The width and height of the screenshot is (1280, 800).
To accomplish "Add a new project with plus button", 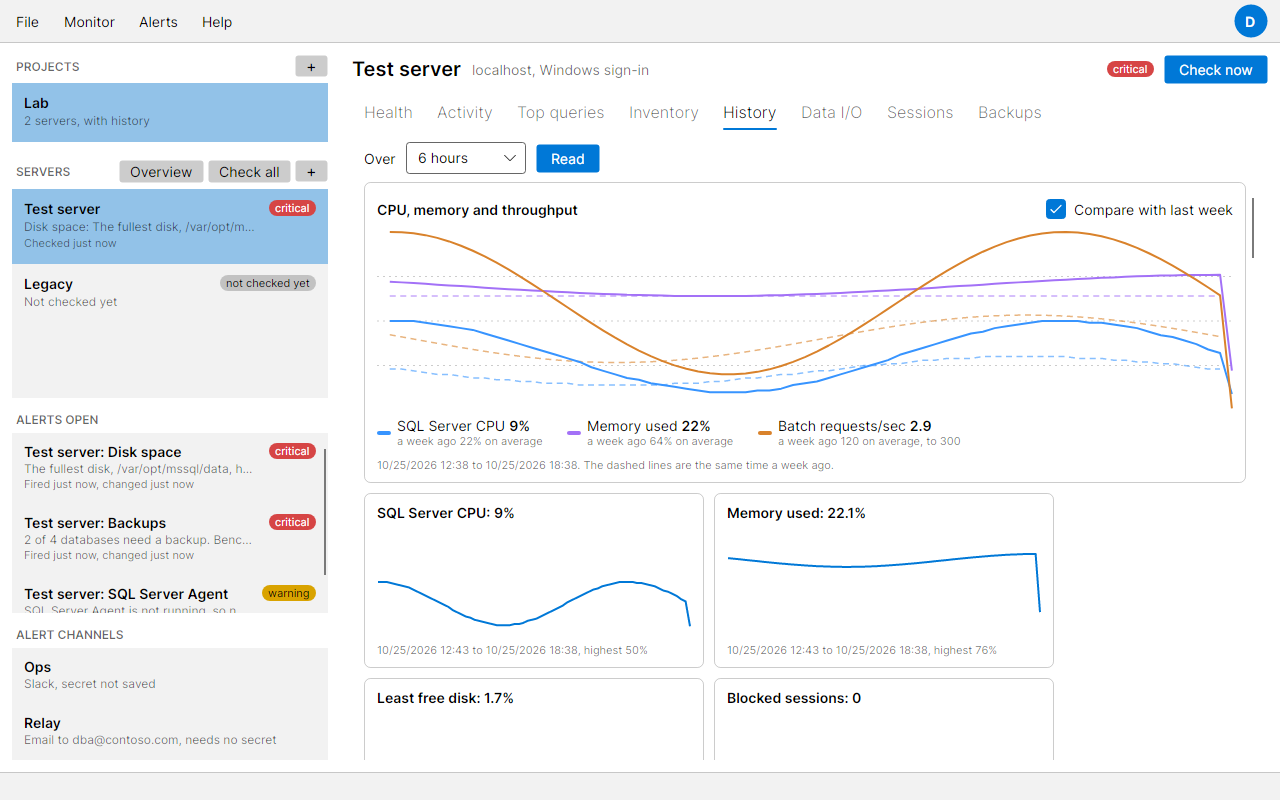I will pyautogui.click(x=311, y=67).
